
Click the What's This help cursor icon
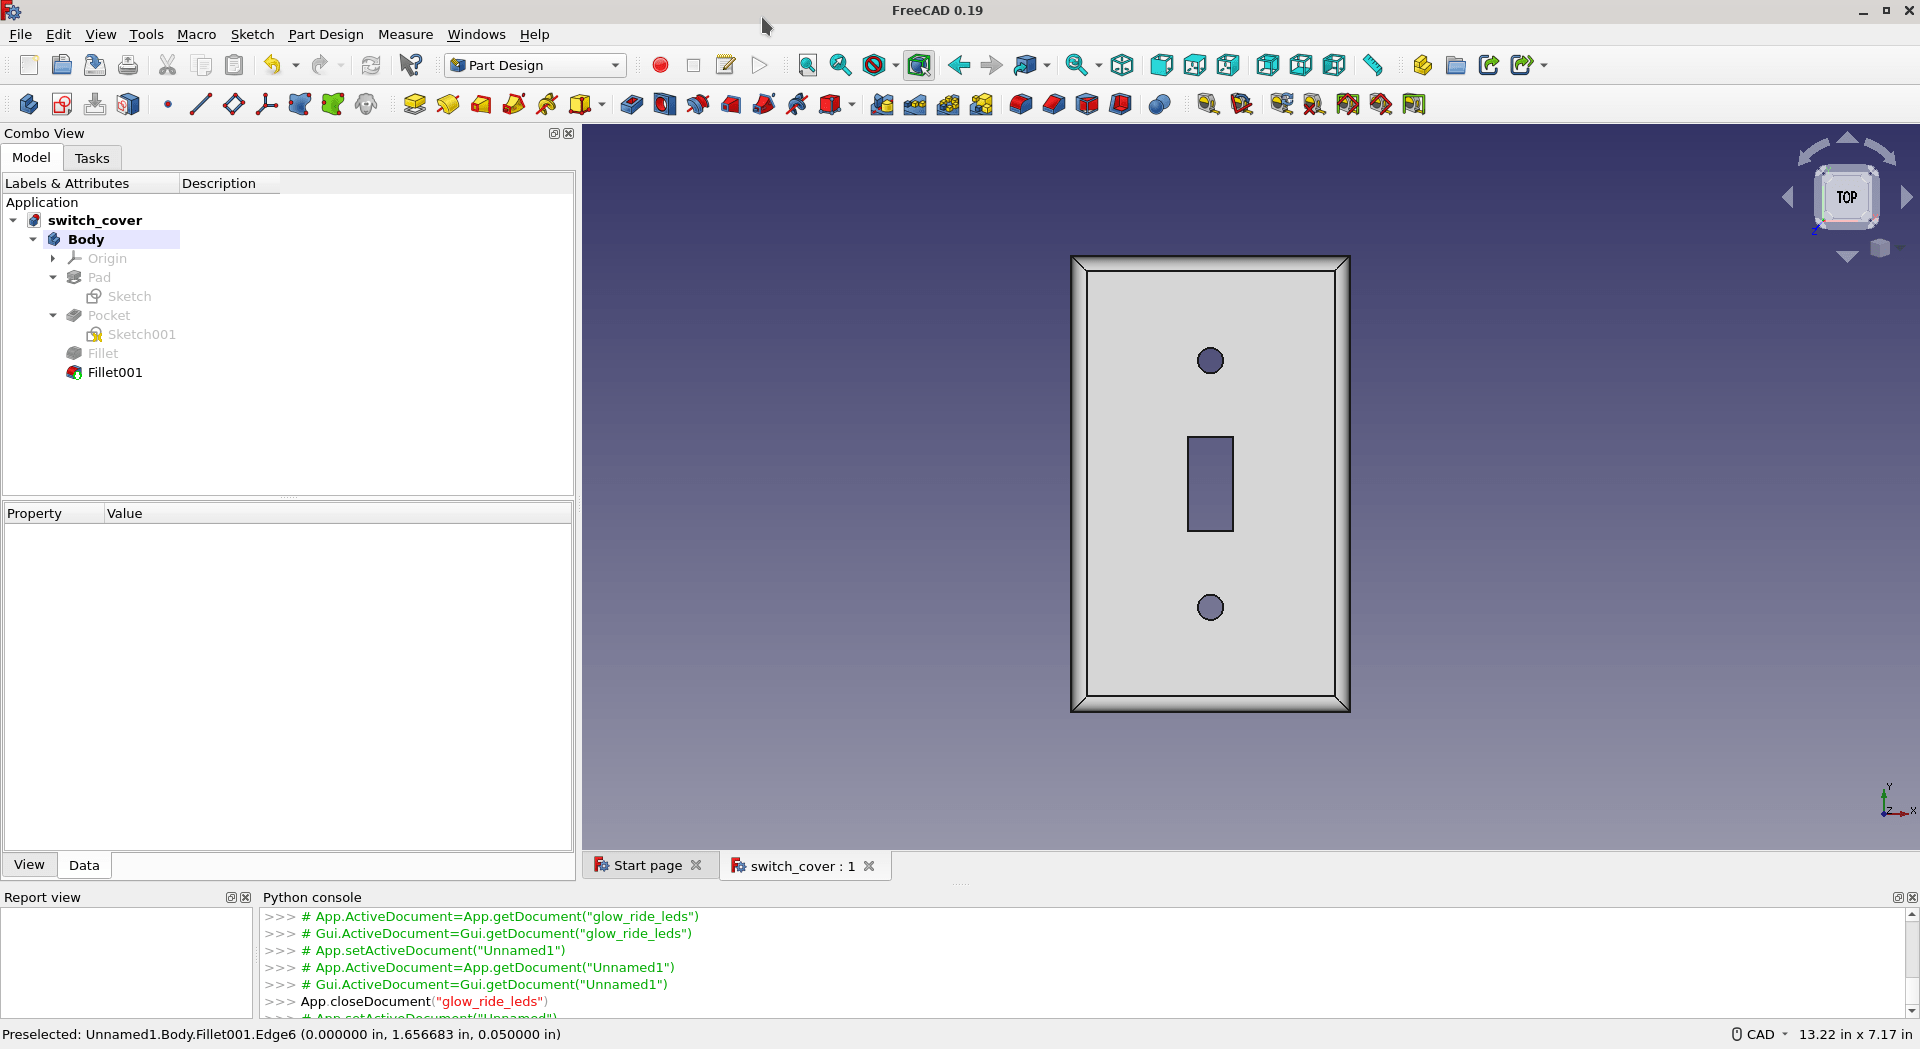pyautogui.click(x=410, y=65)
